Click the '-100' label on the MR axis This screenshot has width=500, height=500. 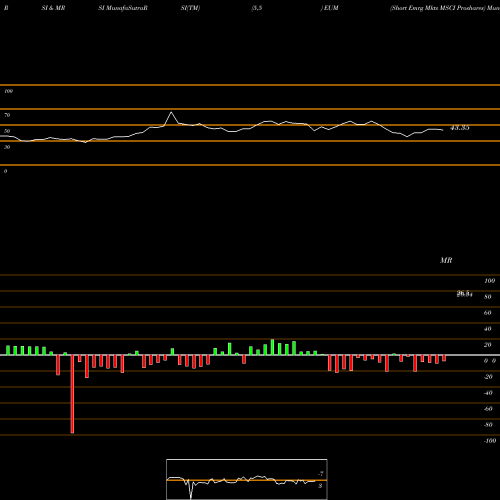pos(490,441)
